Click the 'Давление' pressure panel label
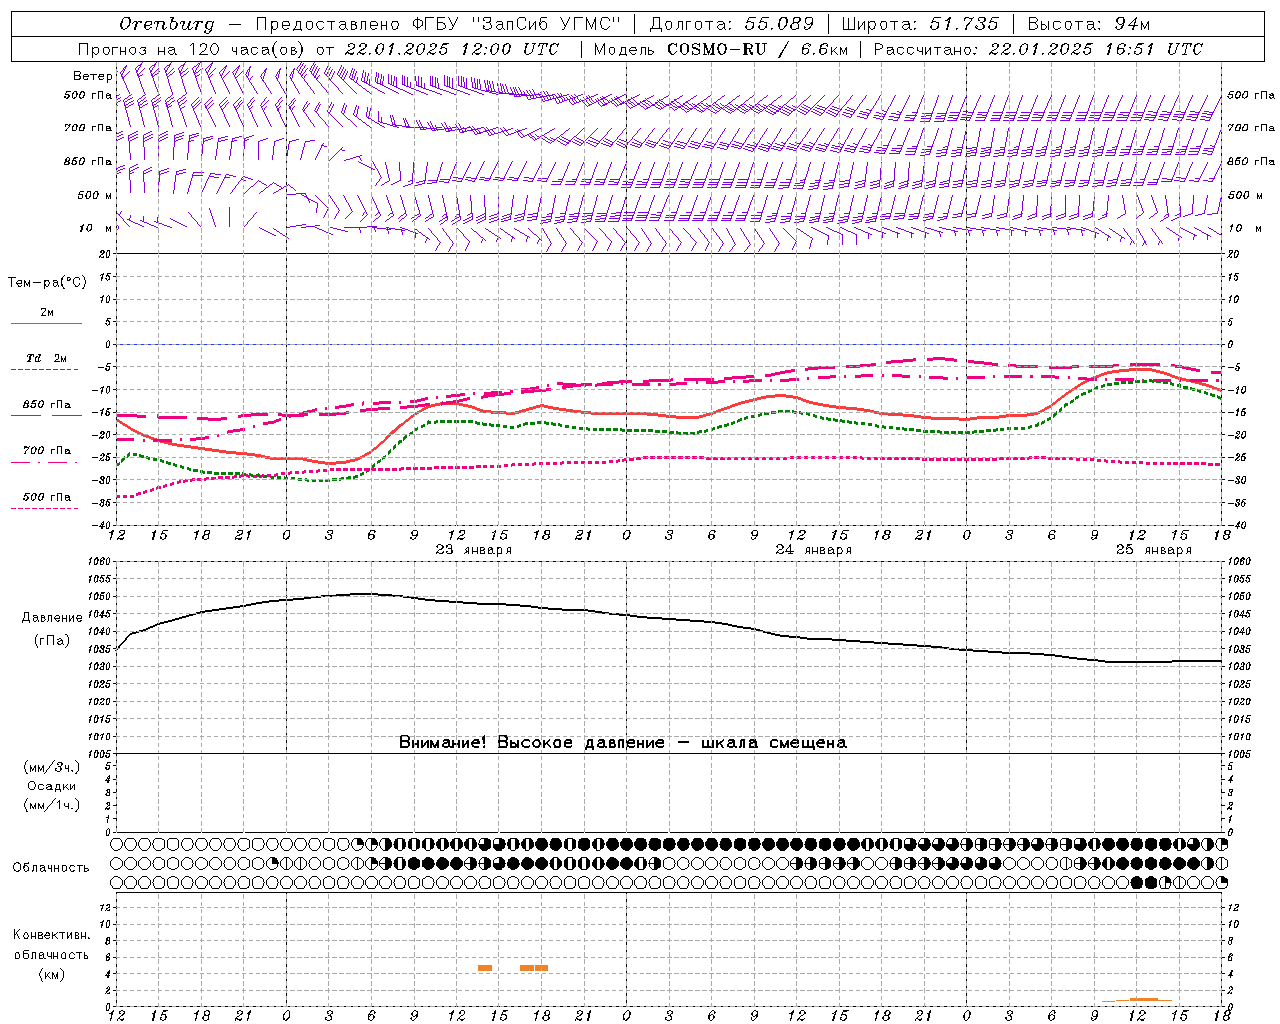The image size is (1280, 1024). click(x=52, y=618)
